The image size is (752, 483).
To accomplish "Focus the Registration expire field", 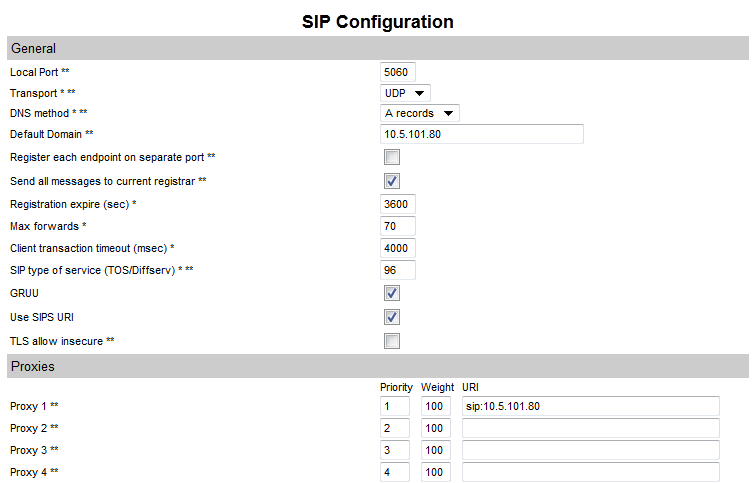I will (x=397, y=204).
